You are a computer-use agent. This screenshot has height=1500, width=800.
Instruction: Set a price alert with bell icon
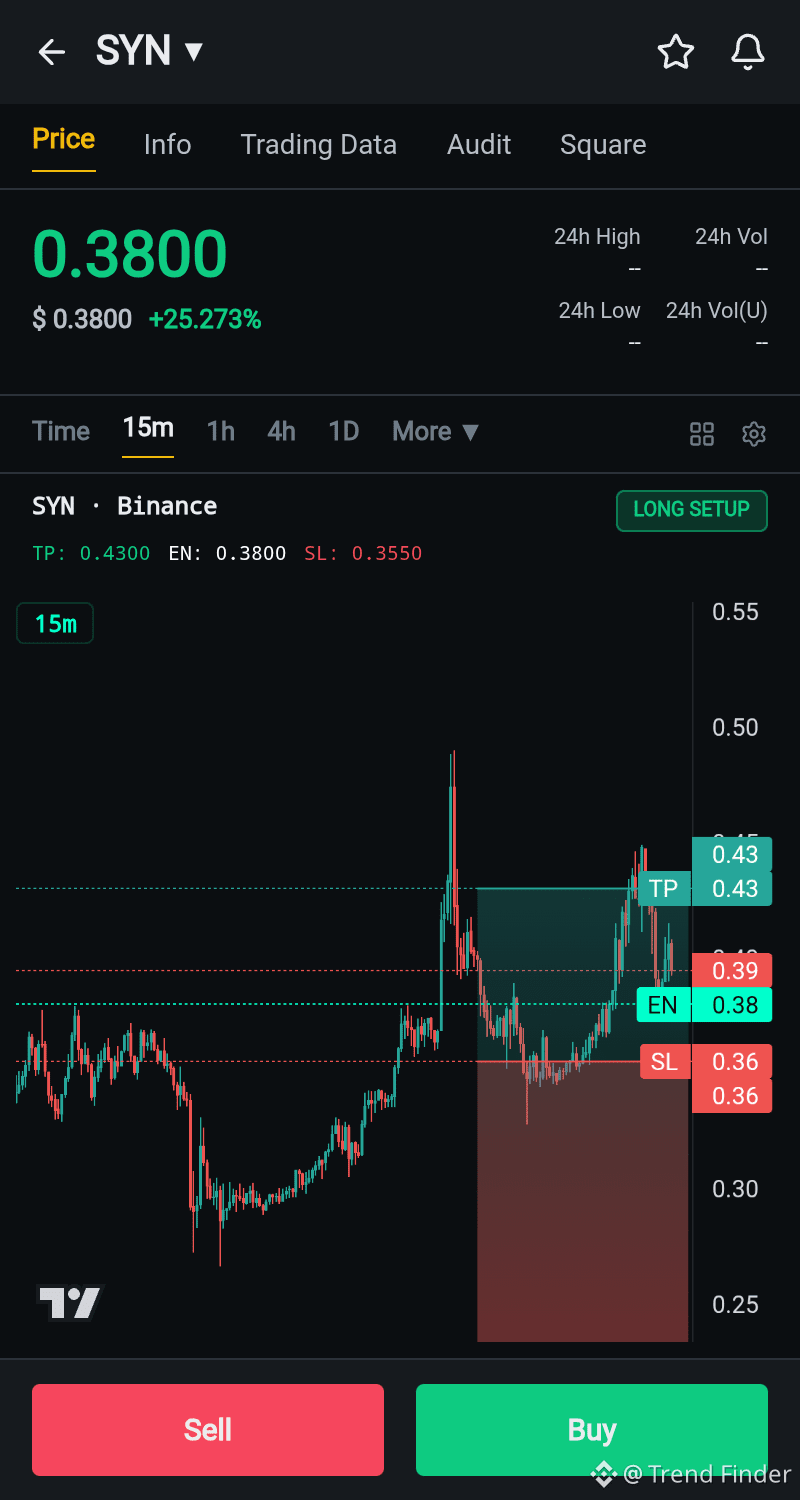(x=748, y=52)
